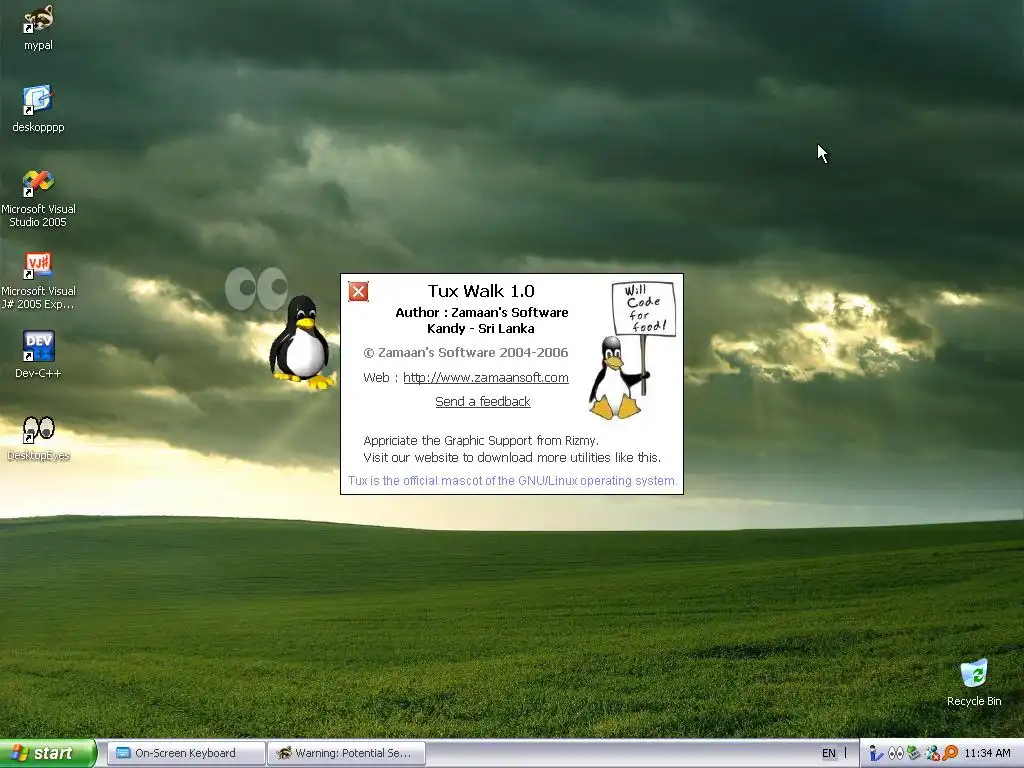Screen dimensions: 1024x768
Task: Select the Recycle Bin icon
Action: (974, 682)
